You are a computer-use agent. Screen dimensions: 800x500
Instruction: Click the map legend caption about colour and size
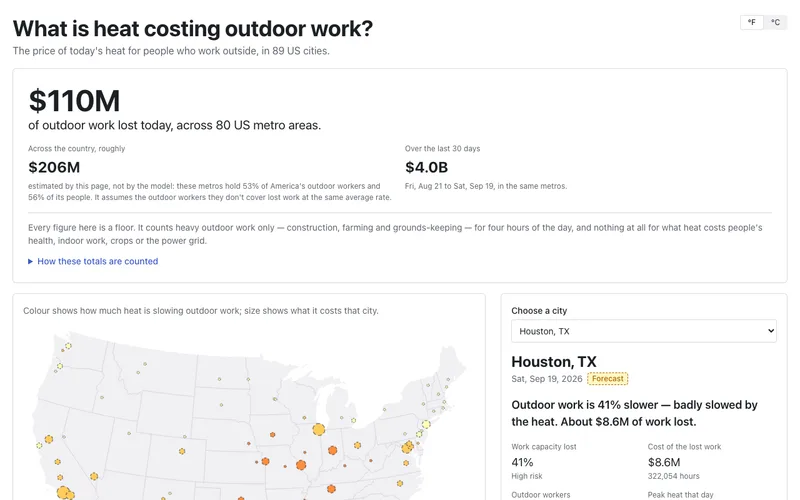click(x=201, y=311)
